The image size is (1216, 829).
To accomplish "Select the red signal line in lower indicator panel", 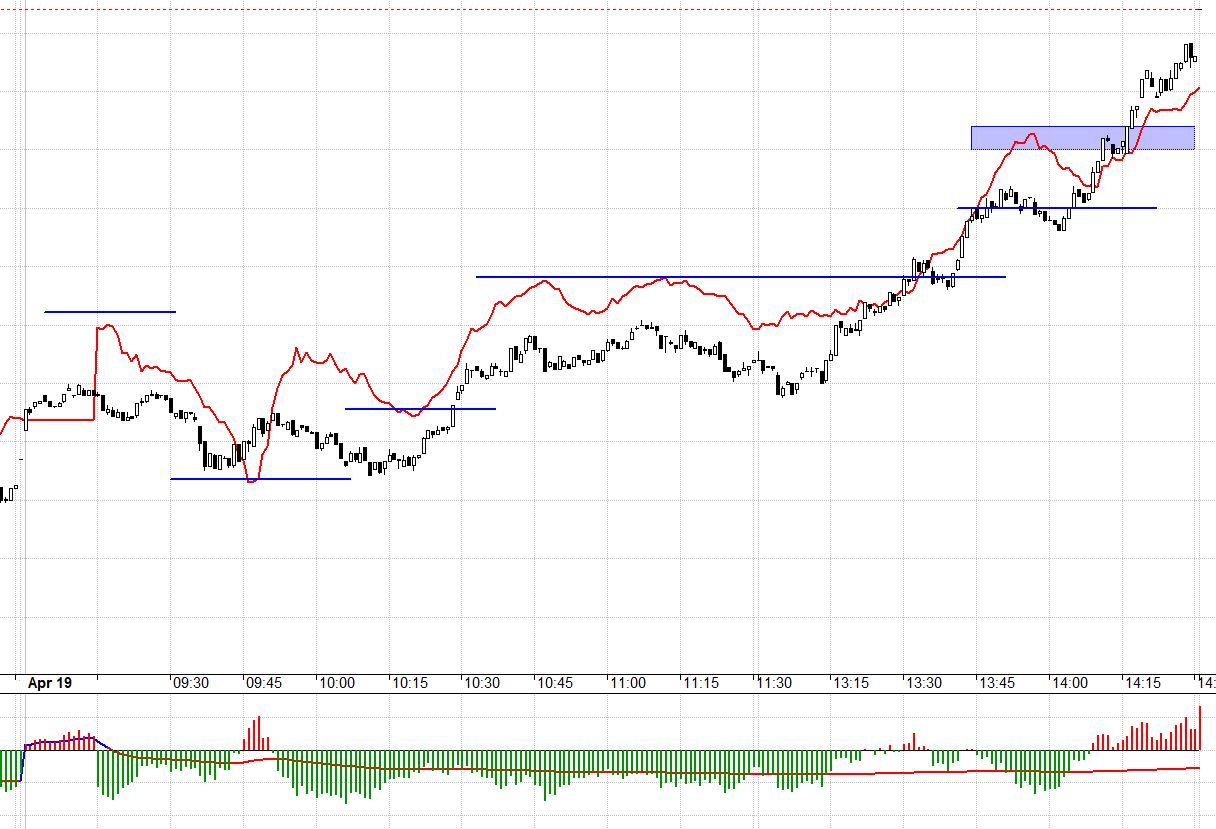I will coord(700,773).
